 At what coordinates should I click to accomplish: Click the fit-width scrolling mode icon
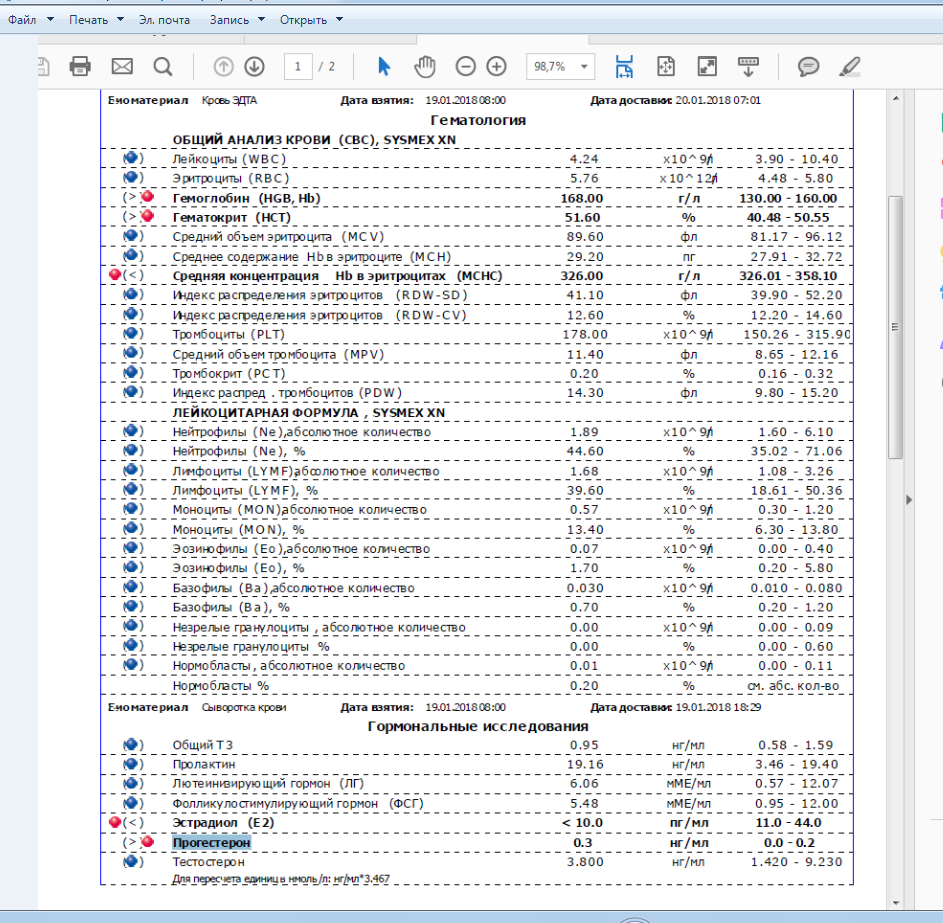pyautogui.click(x=624, y=66)
